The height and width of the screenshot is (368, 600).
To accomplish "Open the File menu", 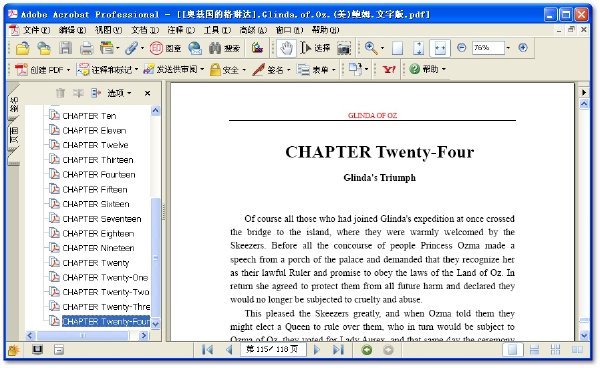I will click(x=36, y=30).
